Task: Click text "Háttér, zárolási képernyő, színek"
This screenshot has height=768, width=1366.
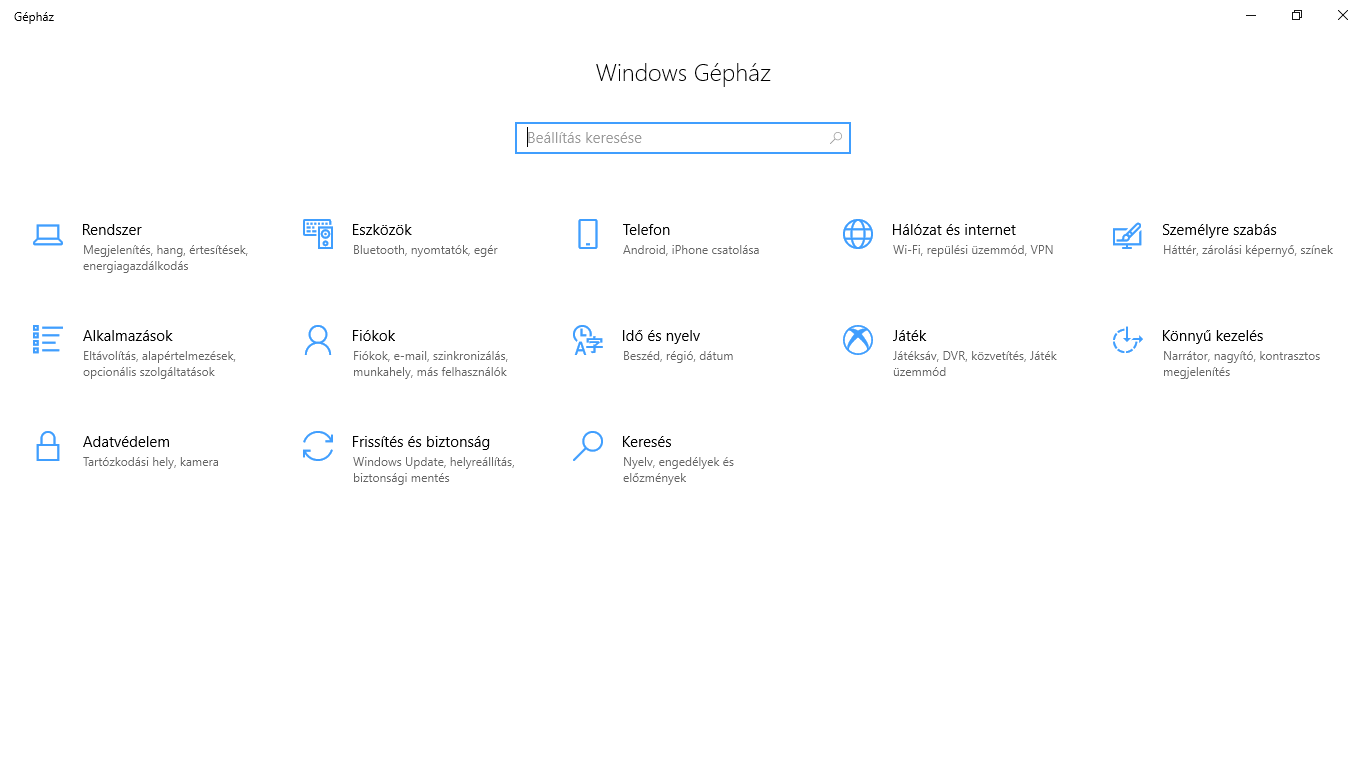Action: click(1248, 250)
